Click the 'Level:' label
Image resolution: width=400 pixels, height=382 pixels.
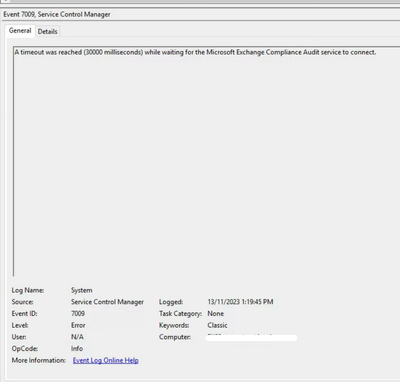tap(20, 325)
